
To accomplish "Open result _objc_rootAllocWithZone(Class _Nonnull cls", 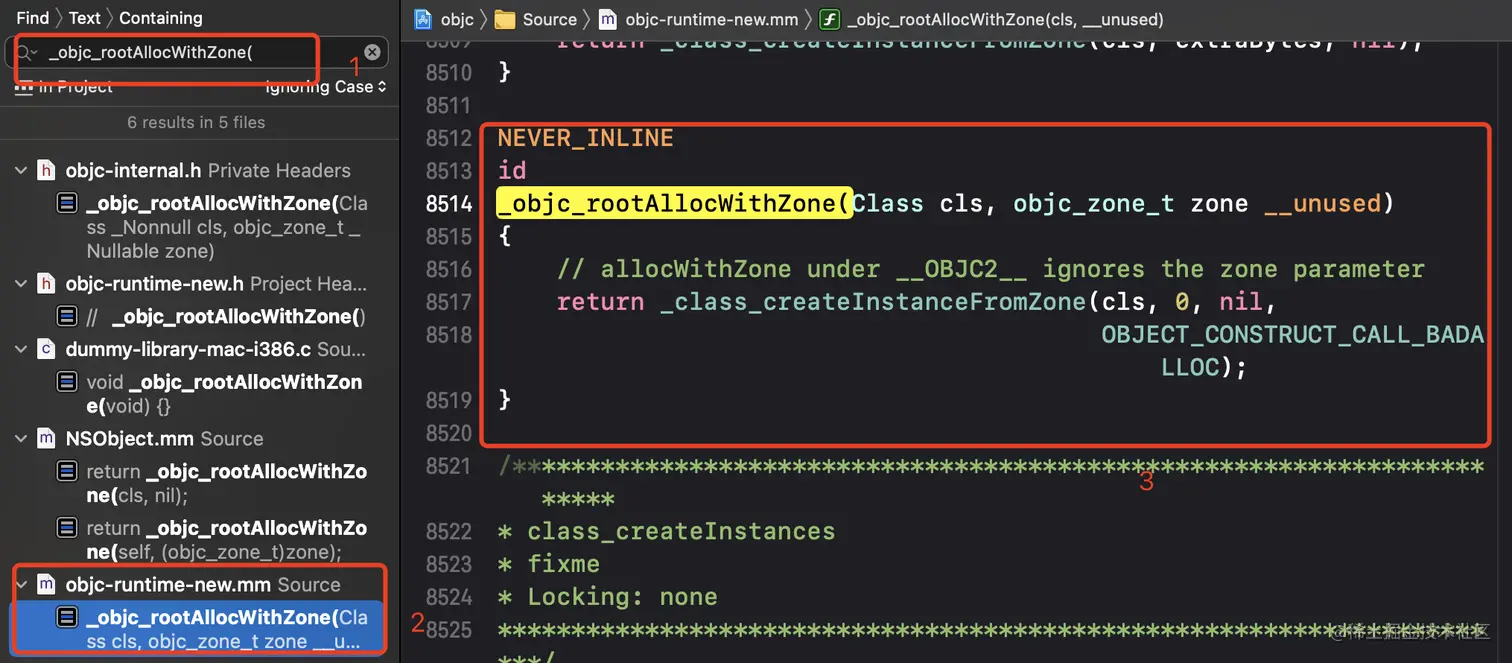I will (x=227, y=227).
